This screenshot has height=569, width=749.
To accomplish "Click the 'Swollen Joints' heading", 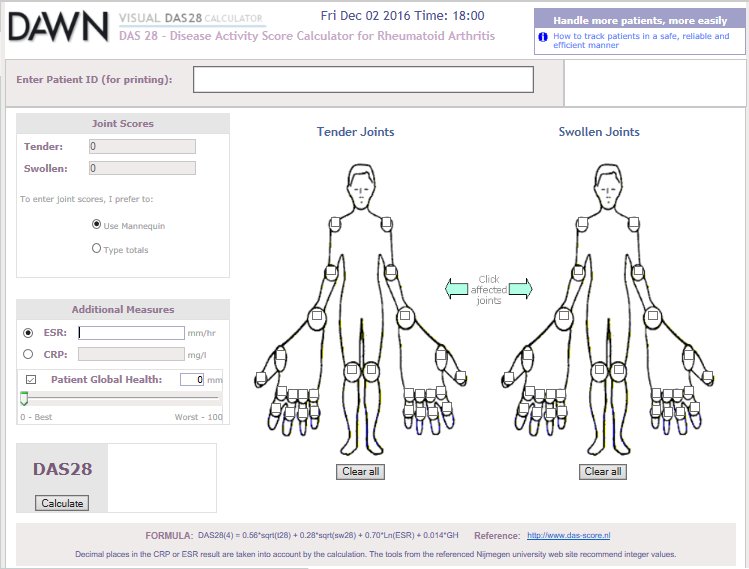I will click(599, 132).
